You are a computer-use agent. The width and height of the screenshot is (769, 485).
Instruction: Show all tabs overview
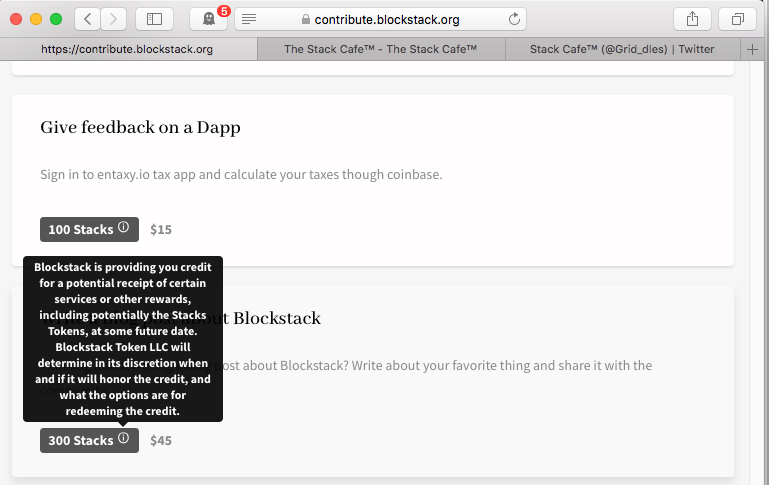[x=737, y=19]
